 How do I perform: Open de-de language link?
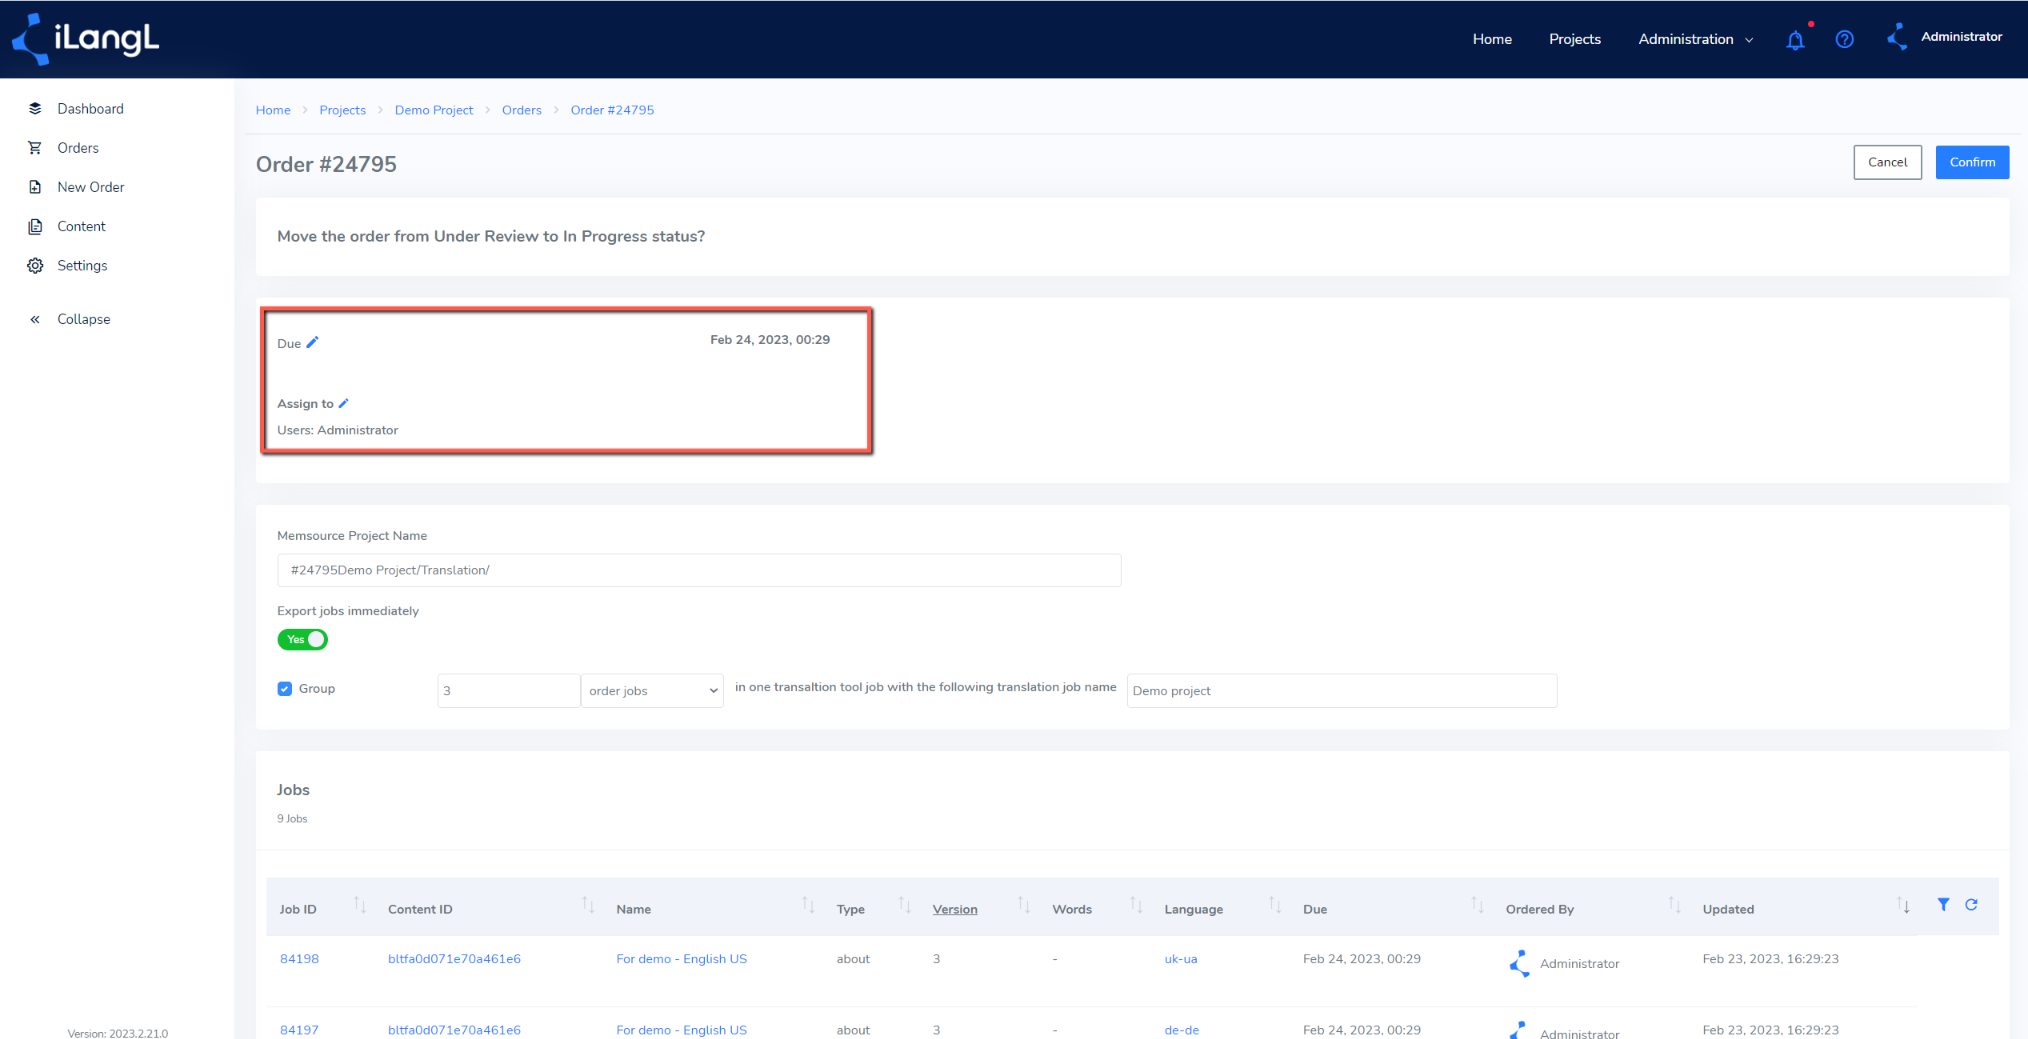(1181, 1030)
